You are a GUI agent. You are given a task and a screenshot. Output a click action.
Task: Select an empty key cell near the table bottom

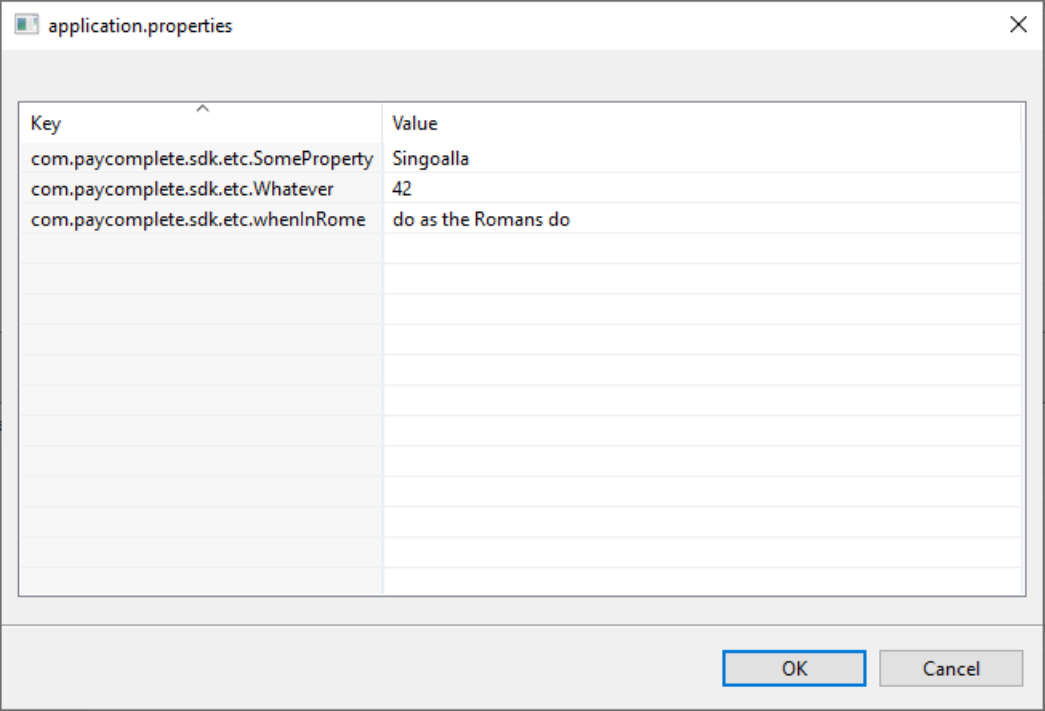coord(200,555)
